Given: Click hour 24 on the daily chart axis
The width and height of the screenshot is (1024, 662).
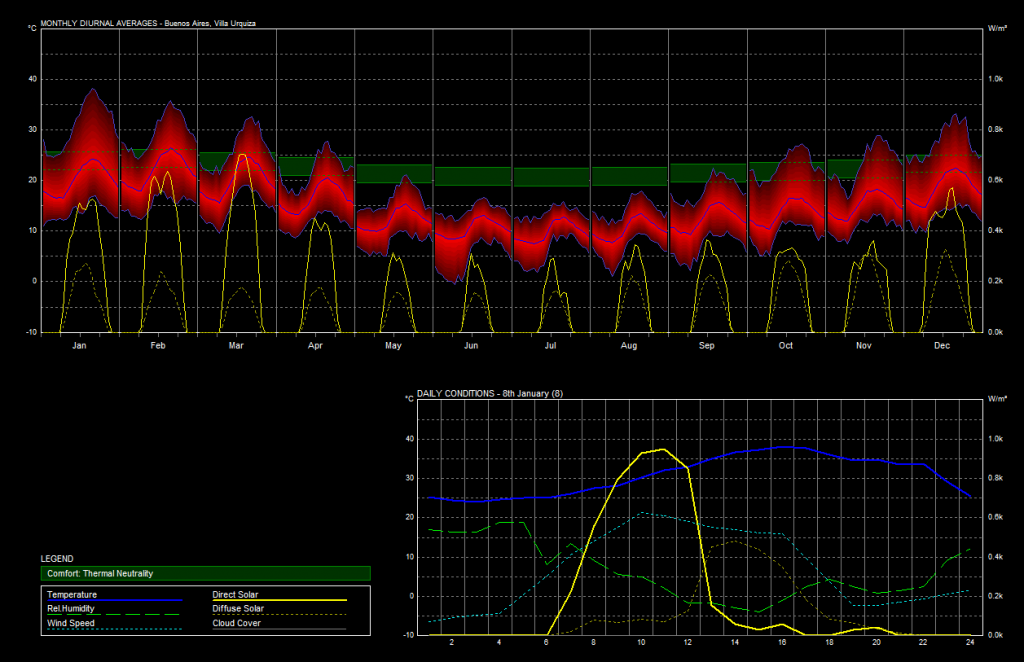Looking at the screenshot, I should click(971, 642).
